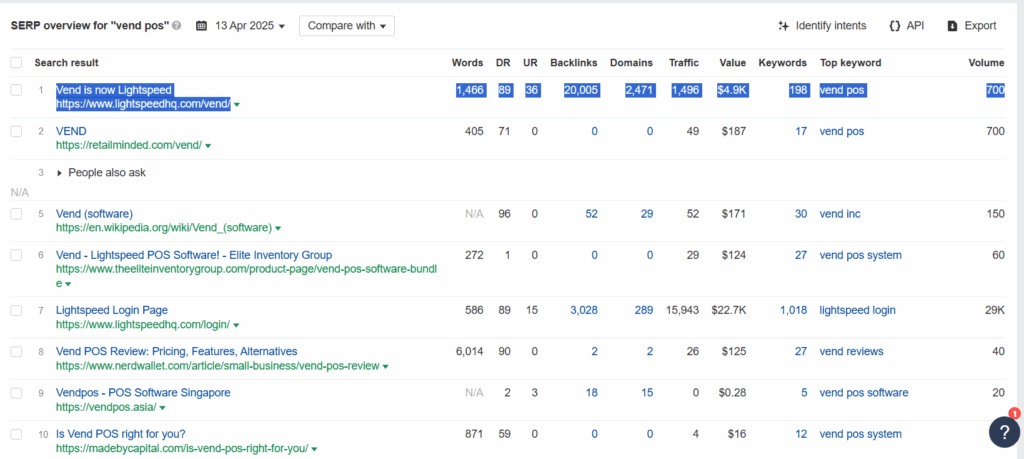Visit the en.wikipedia.org Vend_(software) URL

tap(164, 228)
